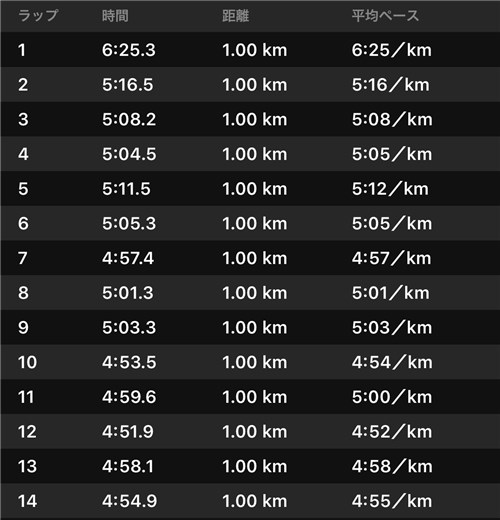
Task: Click the 時間 column header
Action: [x=115, y=16]
